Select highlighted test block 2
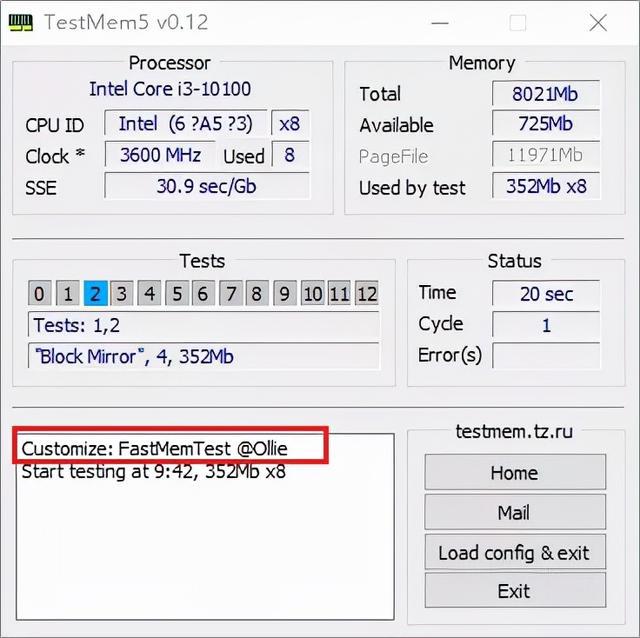This screenshot has width=640, height=638. (96, 293)
